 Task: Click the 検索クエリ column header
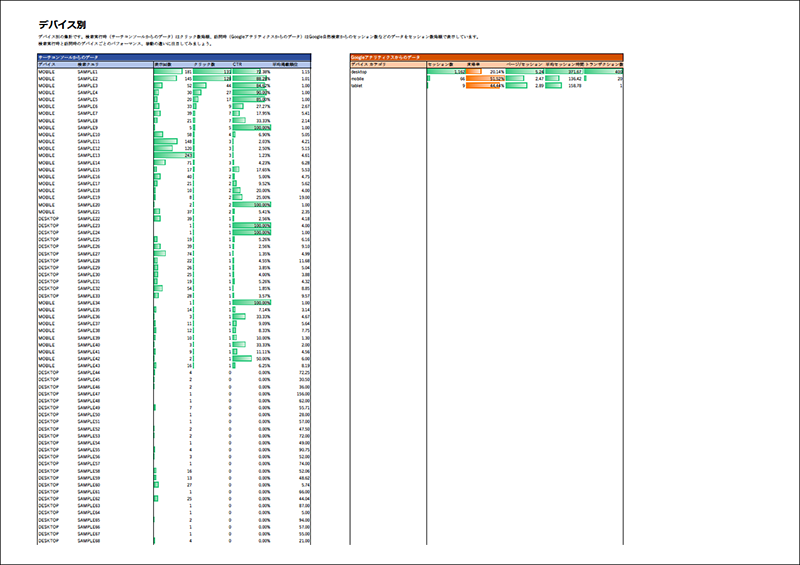point(88,65)
